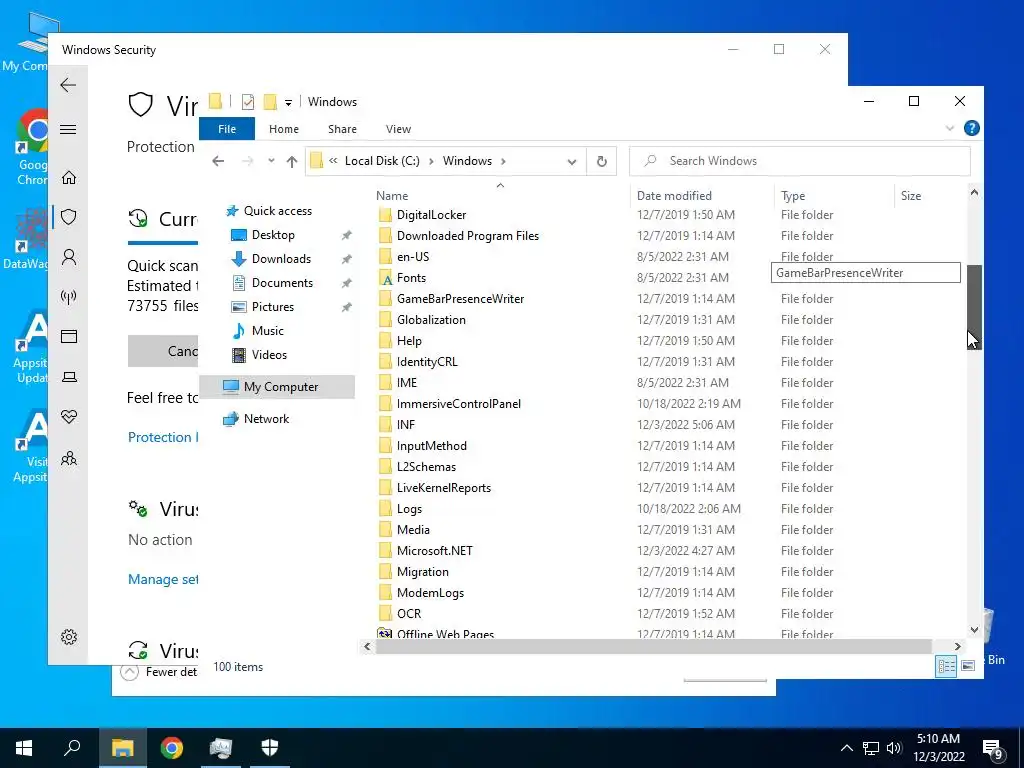Image resolution: width=1024 pixels, height=768 pixels.
Task: Open Device security laptop icon
Action: pos(69,377)
